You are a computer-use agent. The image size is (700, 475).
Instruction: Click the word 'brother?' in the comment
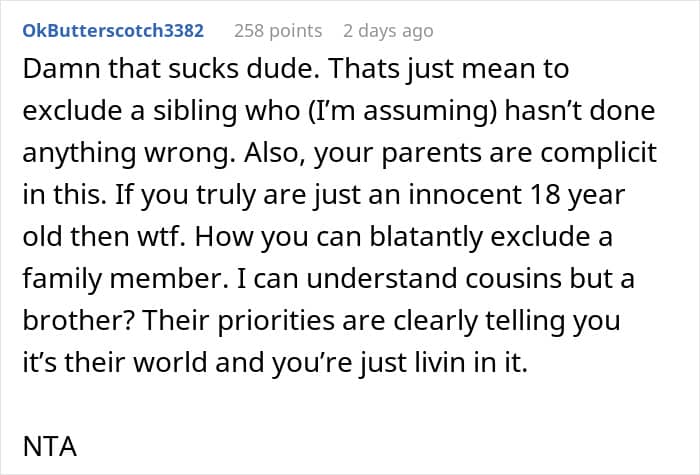[79, 321]
